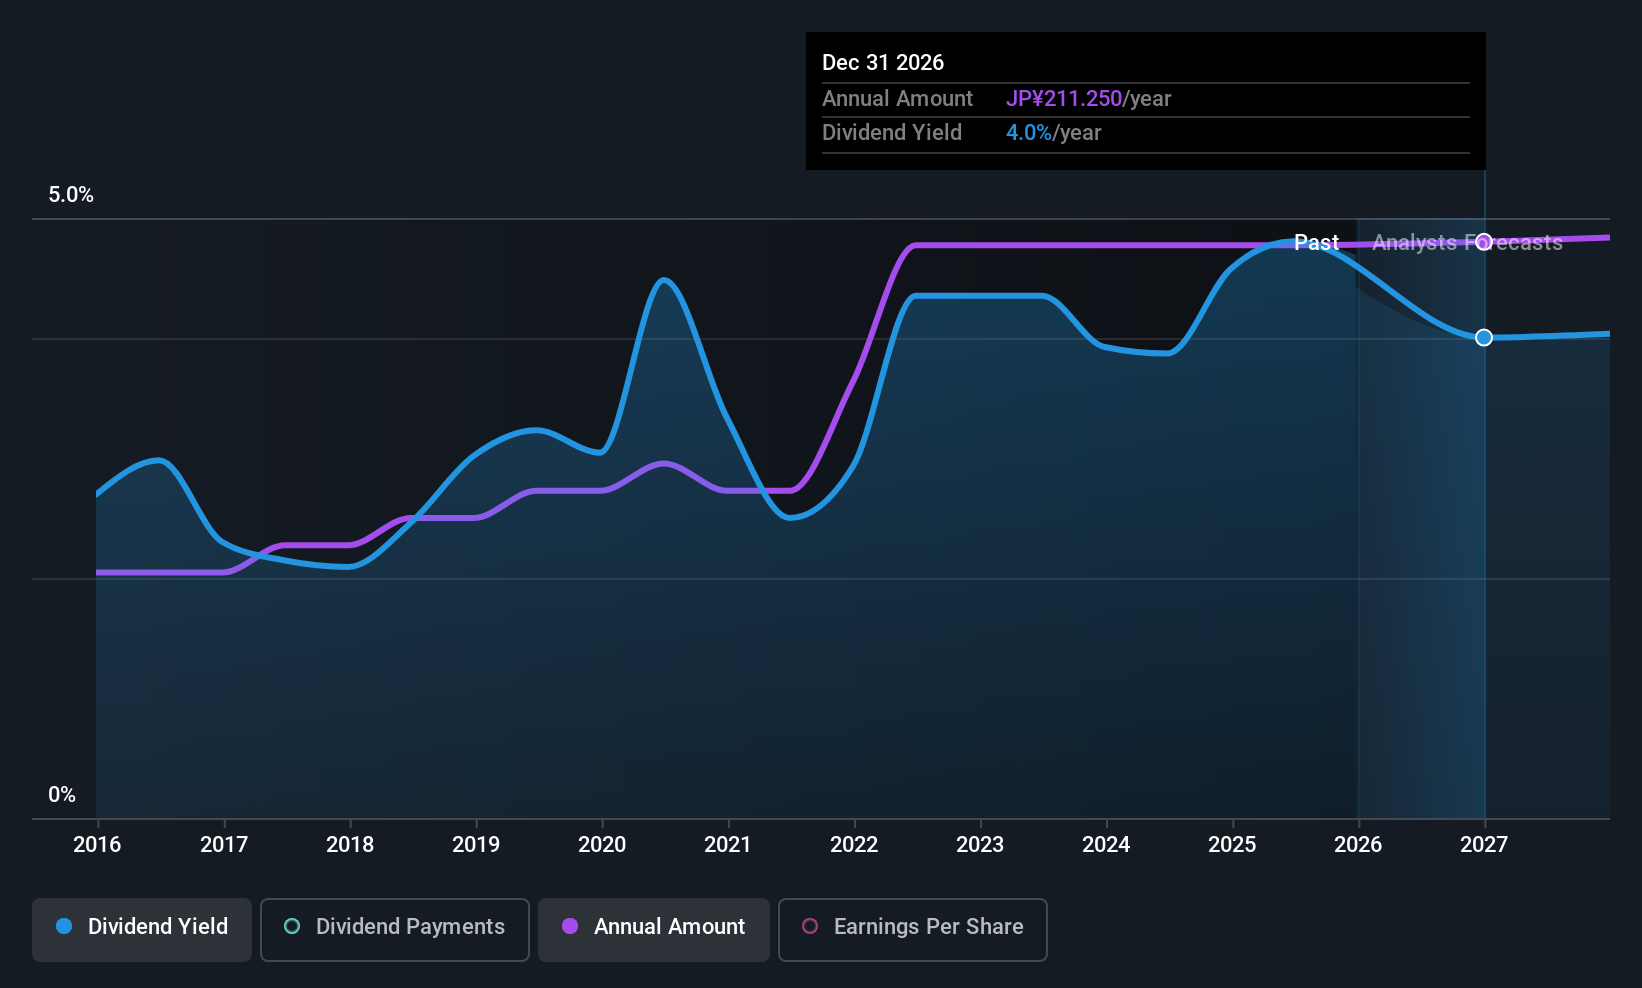Click the 2019 x-axis label
Screen dimensions: 1642x988
[x=476, y=845]
